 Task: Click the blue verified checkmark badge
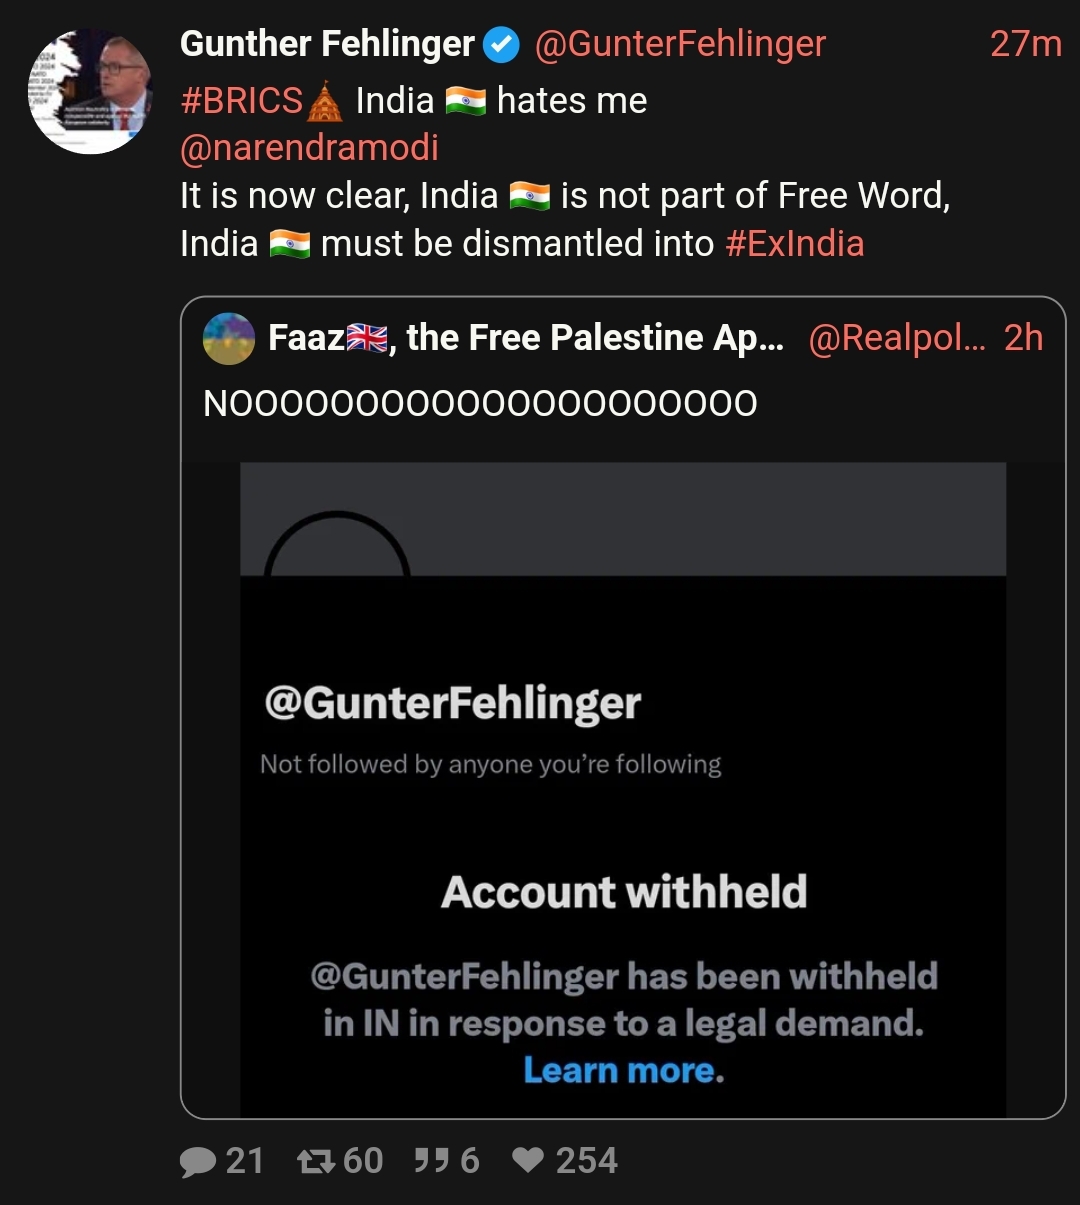tap(502, 45)
